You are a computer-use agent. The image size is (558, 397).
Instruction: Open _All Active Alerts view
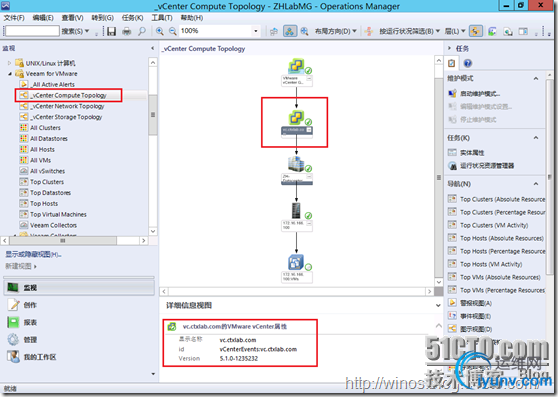point(52,85)
